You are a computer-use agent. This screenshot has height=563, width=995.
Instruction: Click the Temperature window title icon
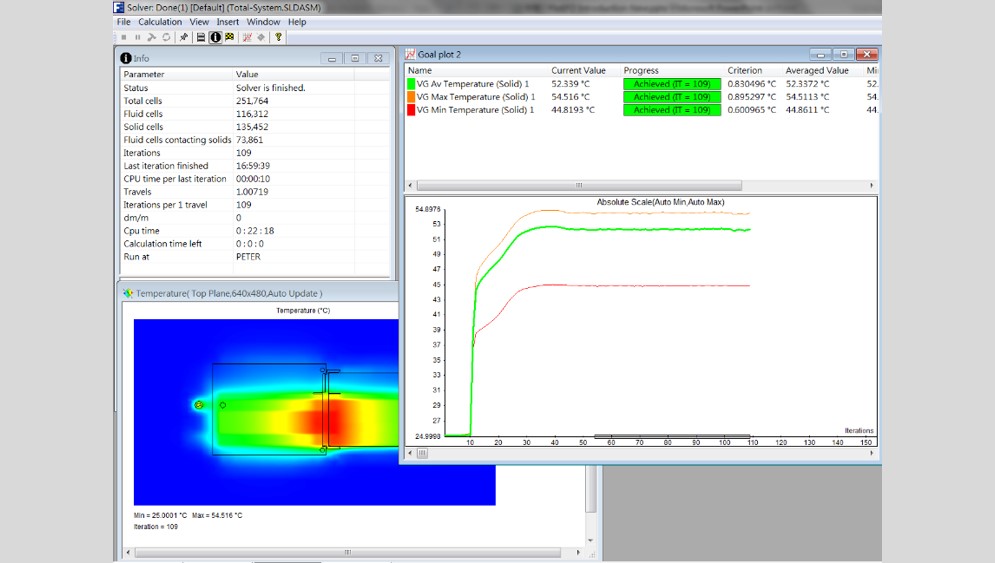click(x=128, y=293)
